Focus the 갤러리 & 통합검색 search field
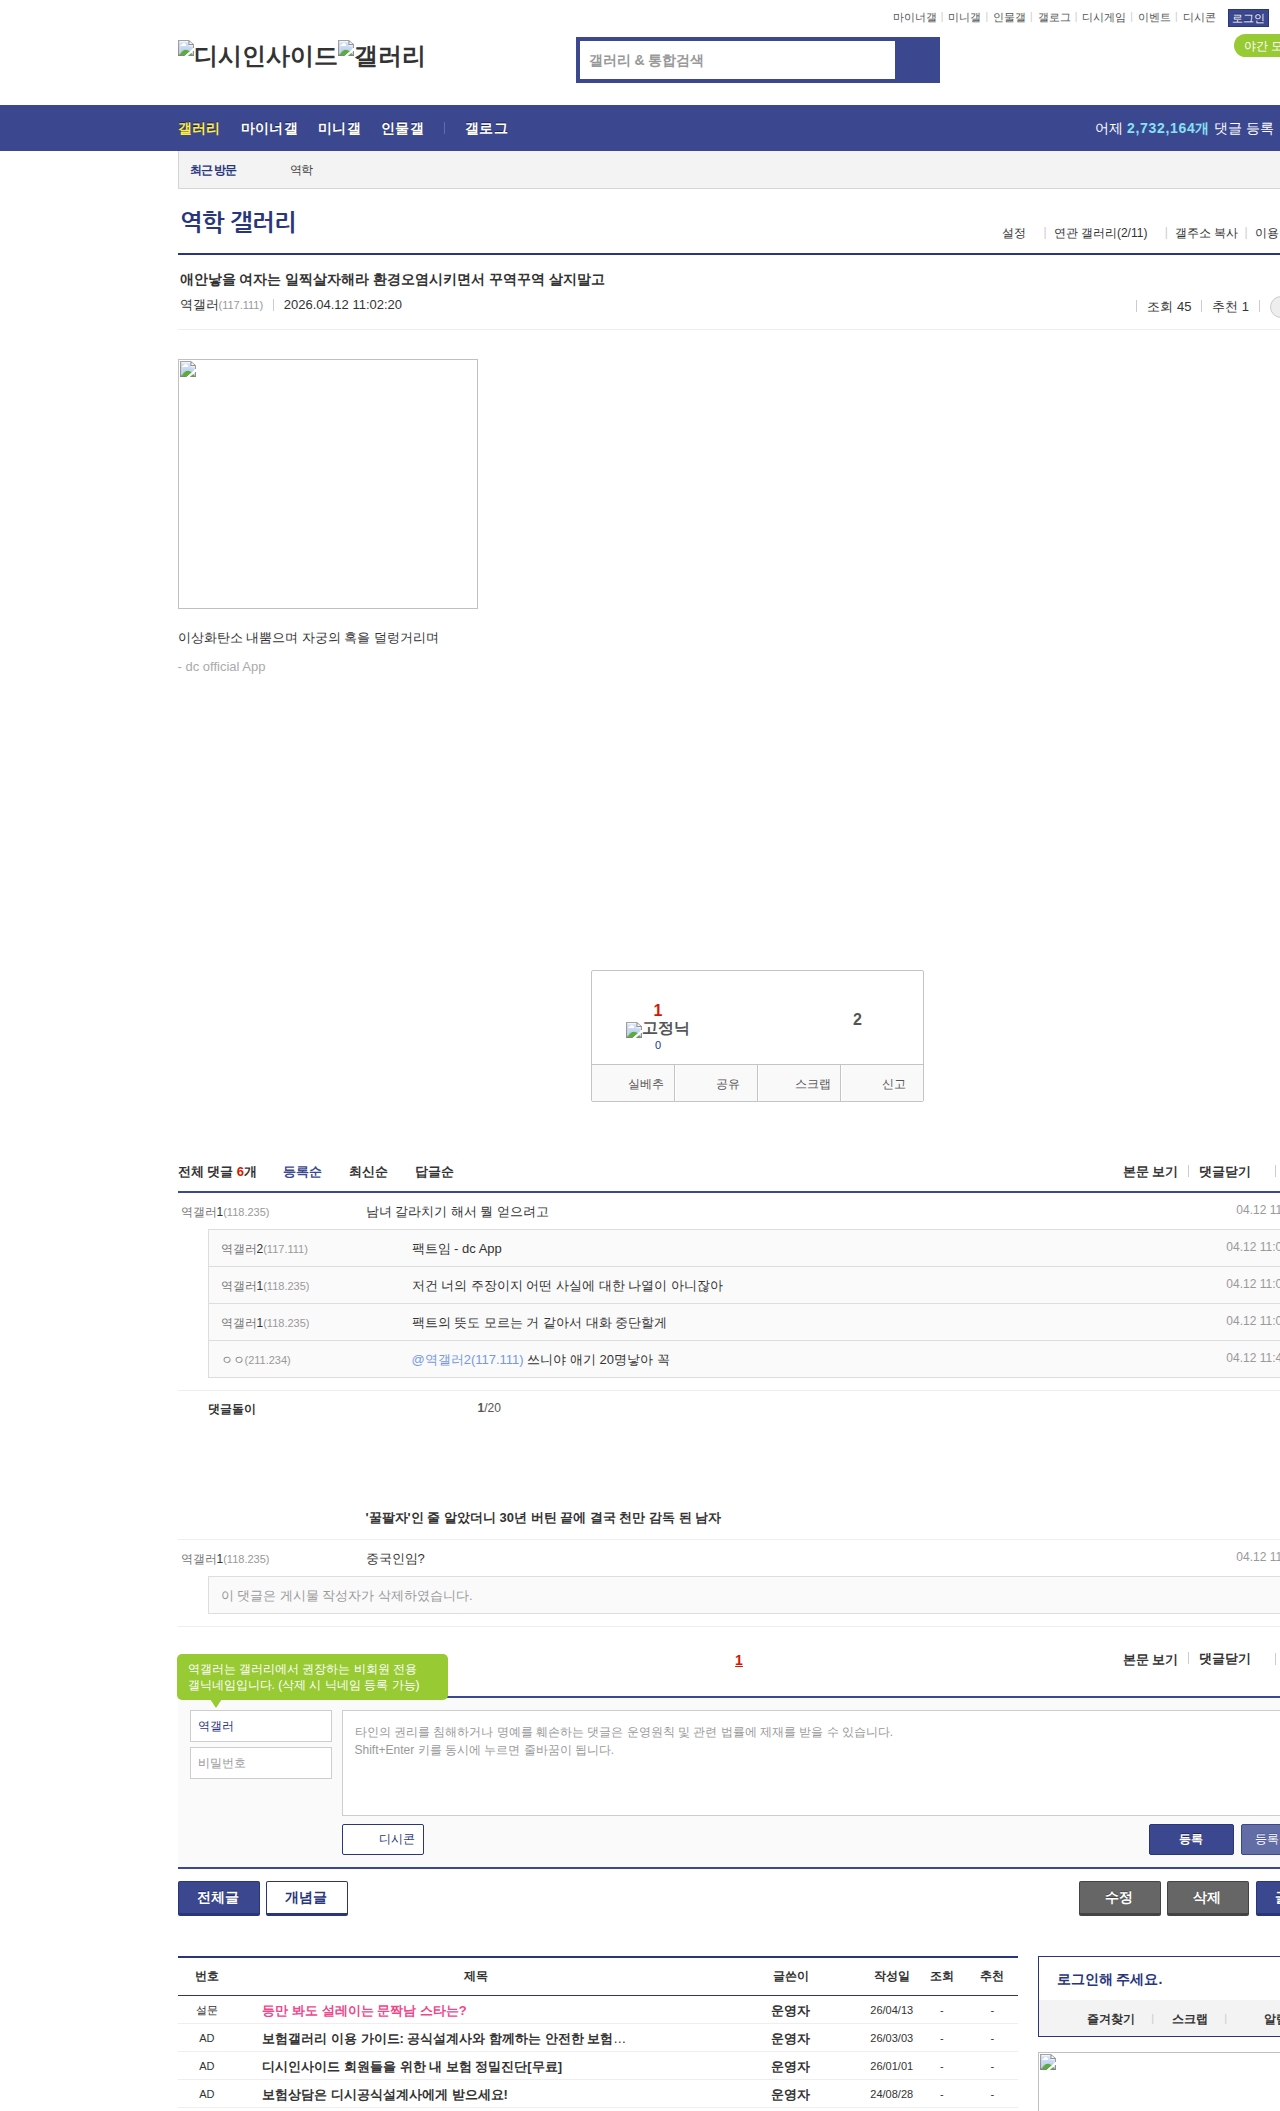Screen dimensions: 1280x2111 pos(738,60)
